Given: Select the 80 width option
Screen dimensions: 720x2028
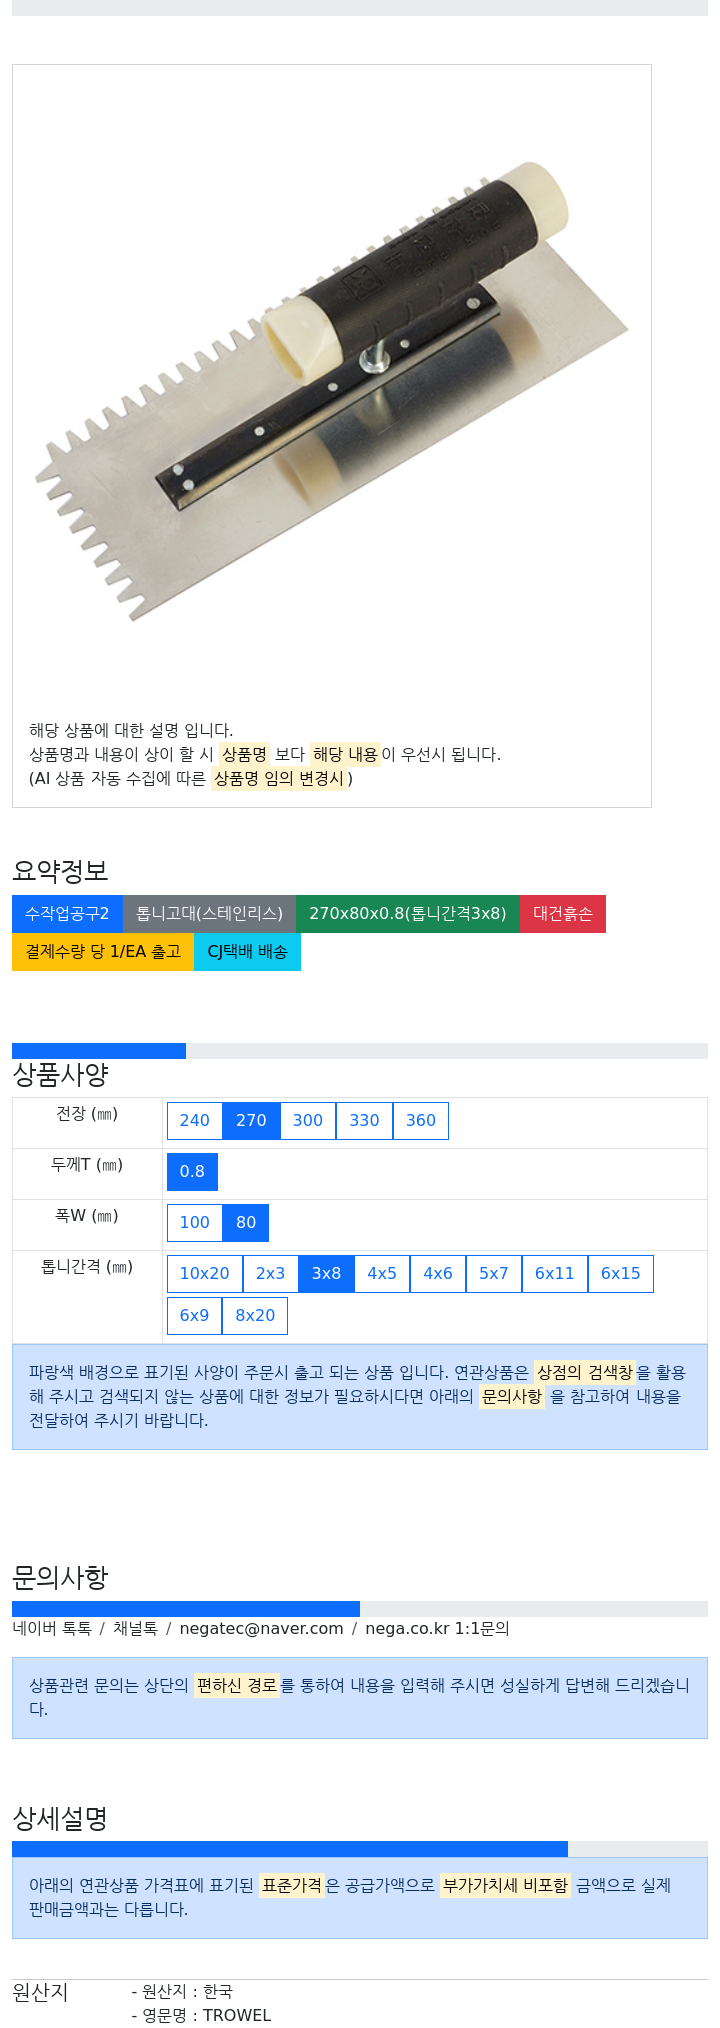Looking at the screenshot, I should (x=246, y=1223).
